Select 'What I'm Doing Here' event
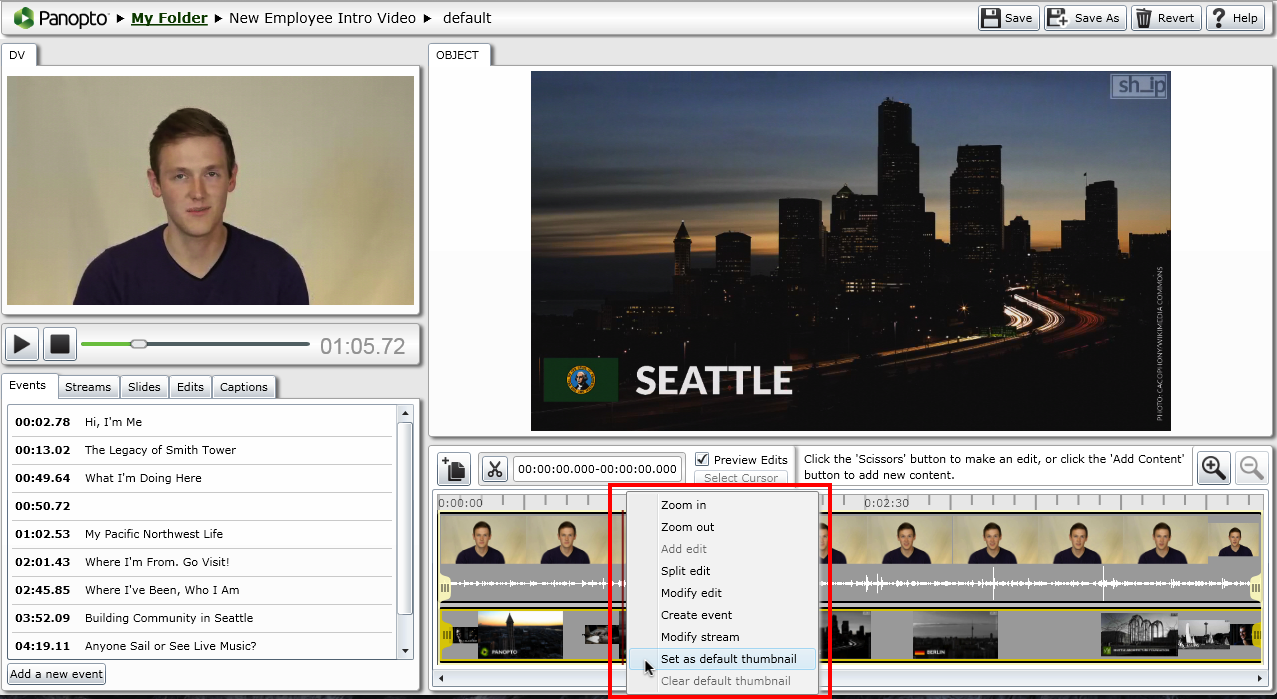 point(201,478)
